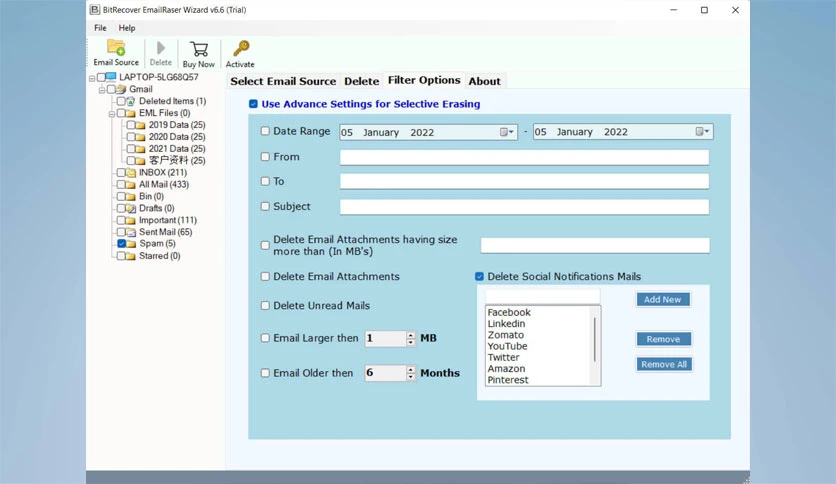Select Pinterest in the social list
This screenshot has height=484, width=836.
[x=508, y=380]
